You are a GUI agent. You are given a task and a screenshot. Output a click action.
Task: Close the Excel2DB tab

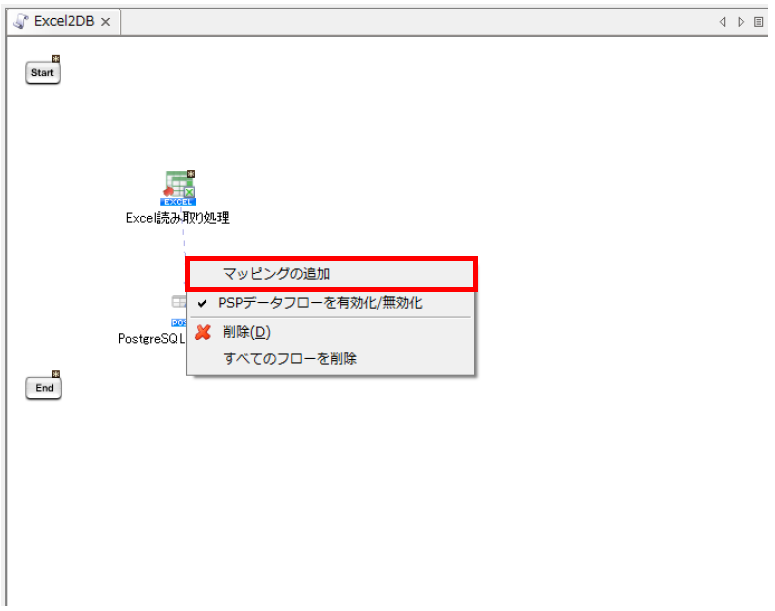point(106,22)
